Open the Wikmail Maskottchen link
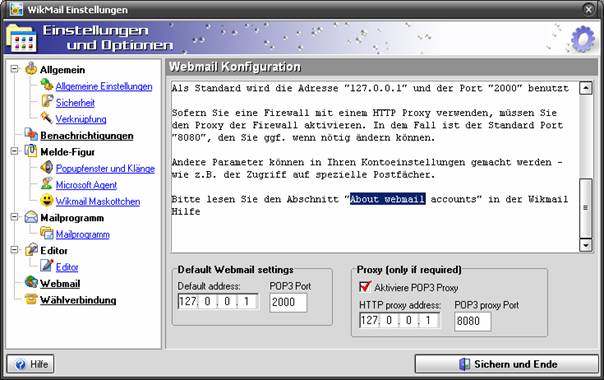604x380 pixels. click(x=98, y=202)
